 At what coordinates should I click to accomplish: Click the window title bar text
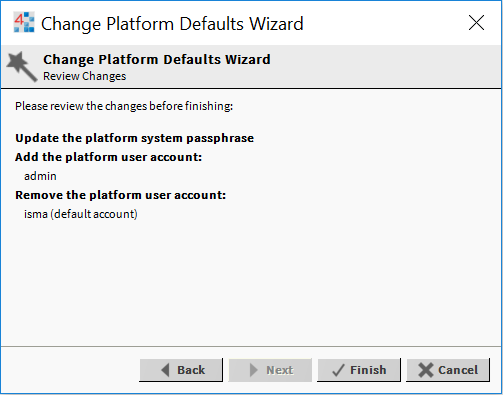[x=172, y=24]
